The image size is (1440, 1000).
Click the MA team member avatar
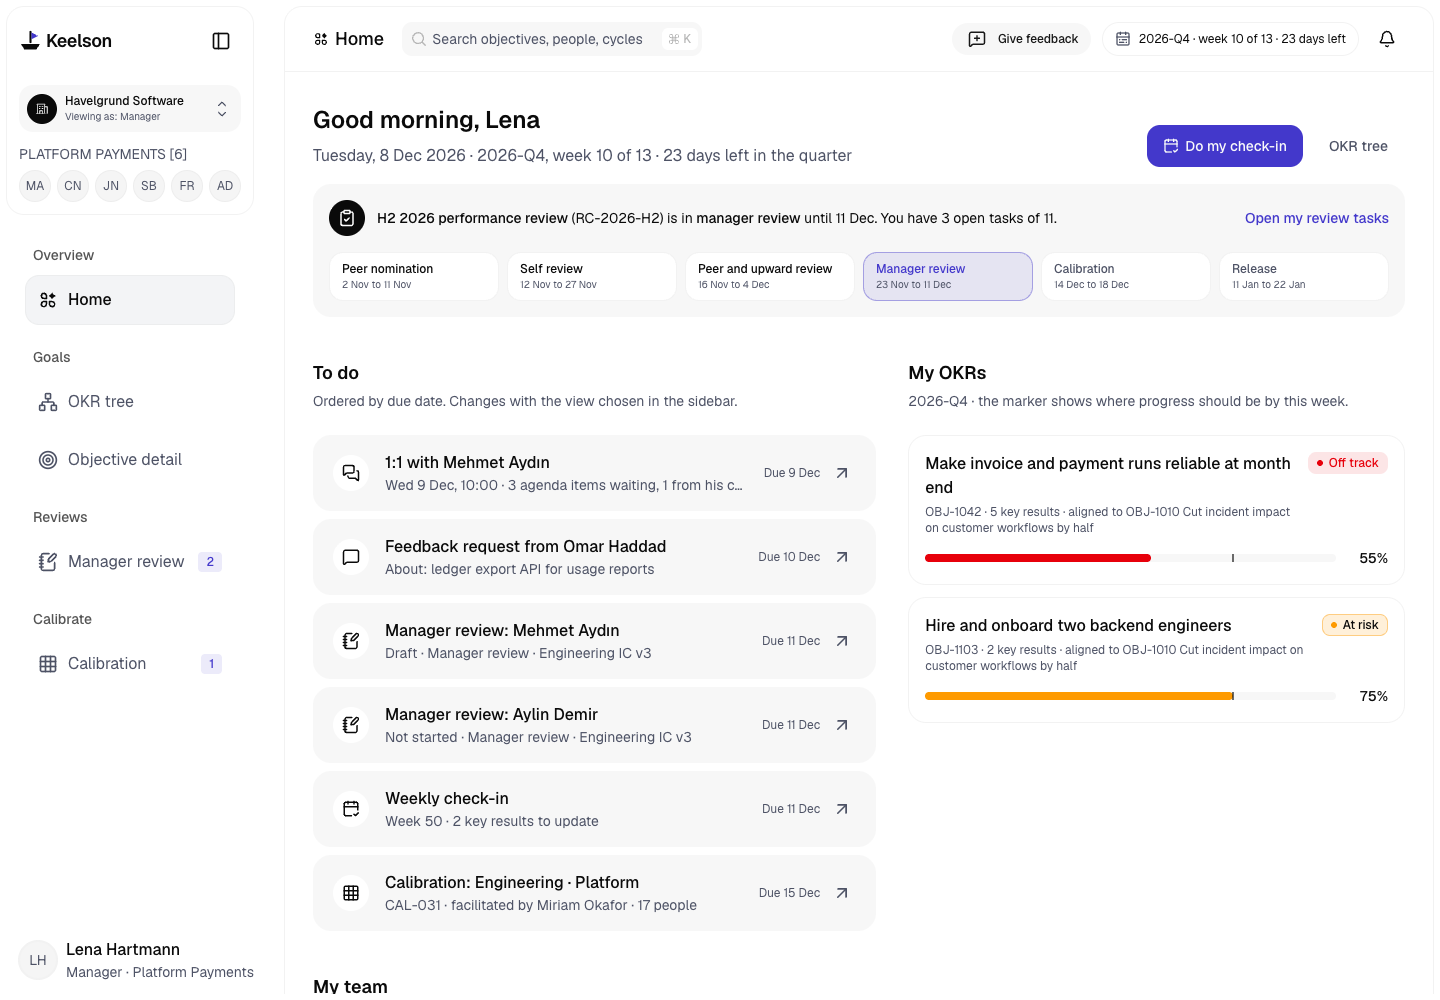coord(35,186)
